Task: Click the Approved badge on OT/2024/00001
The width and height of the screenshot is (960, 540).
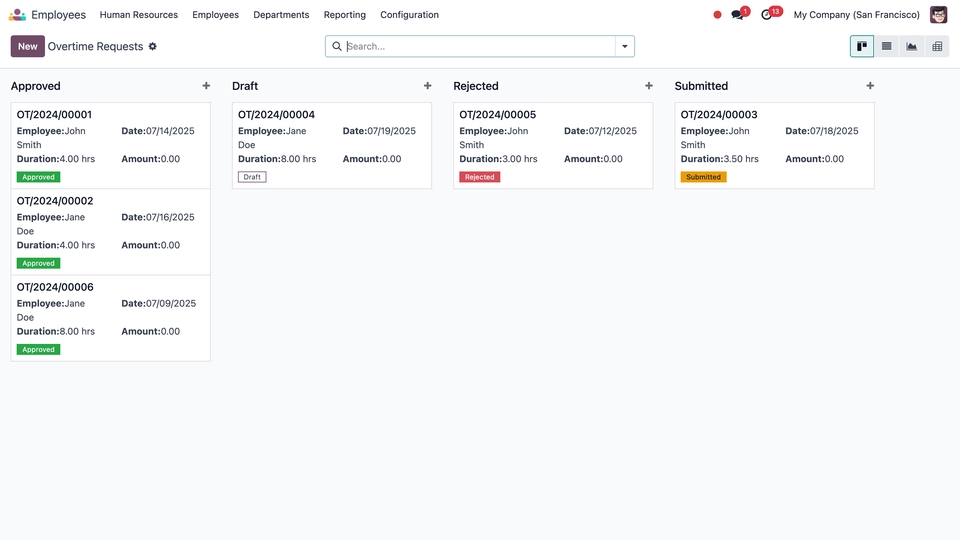Action: pyautogui.click(x=38, y=177)
